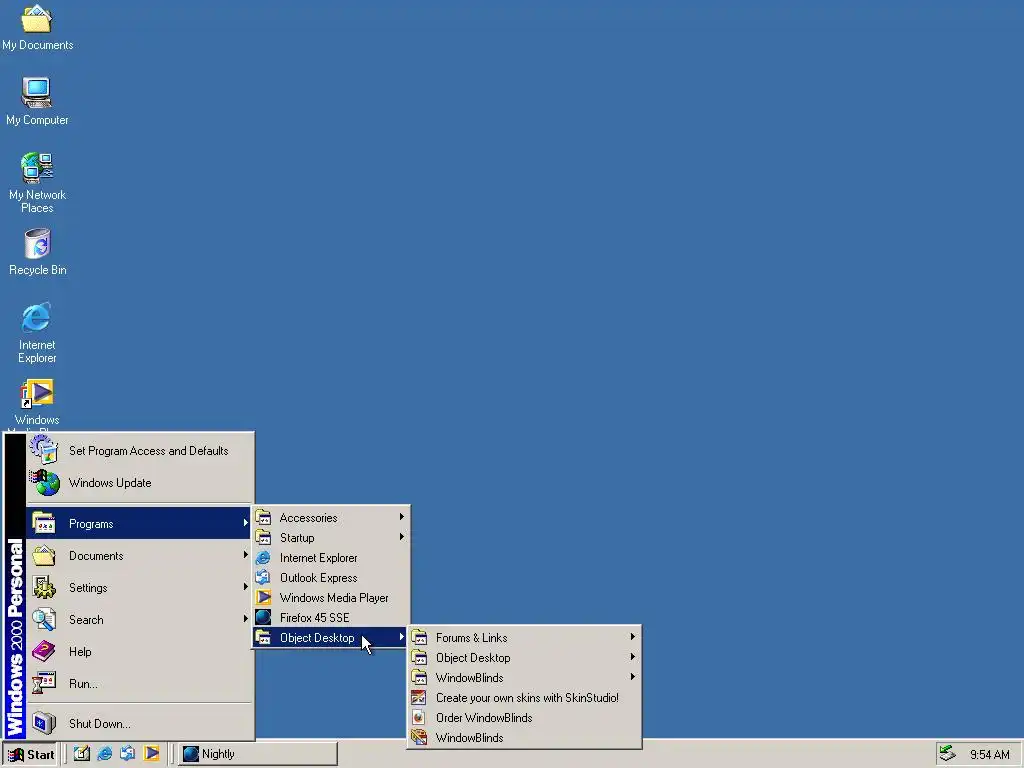Viewport: 1024px width, 768px height.
Task: Launch Windows Media Player from Quick Launch bar
Action: click(152, 754)
